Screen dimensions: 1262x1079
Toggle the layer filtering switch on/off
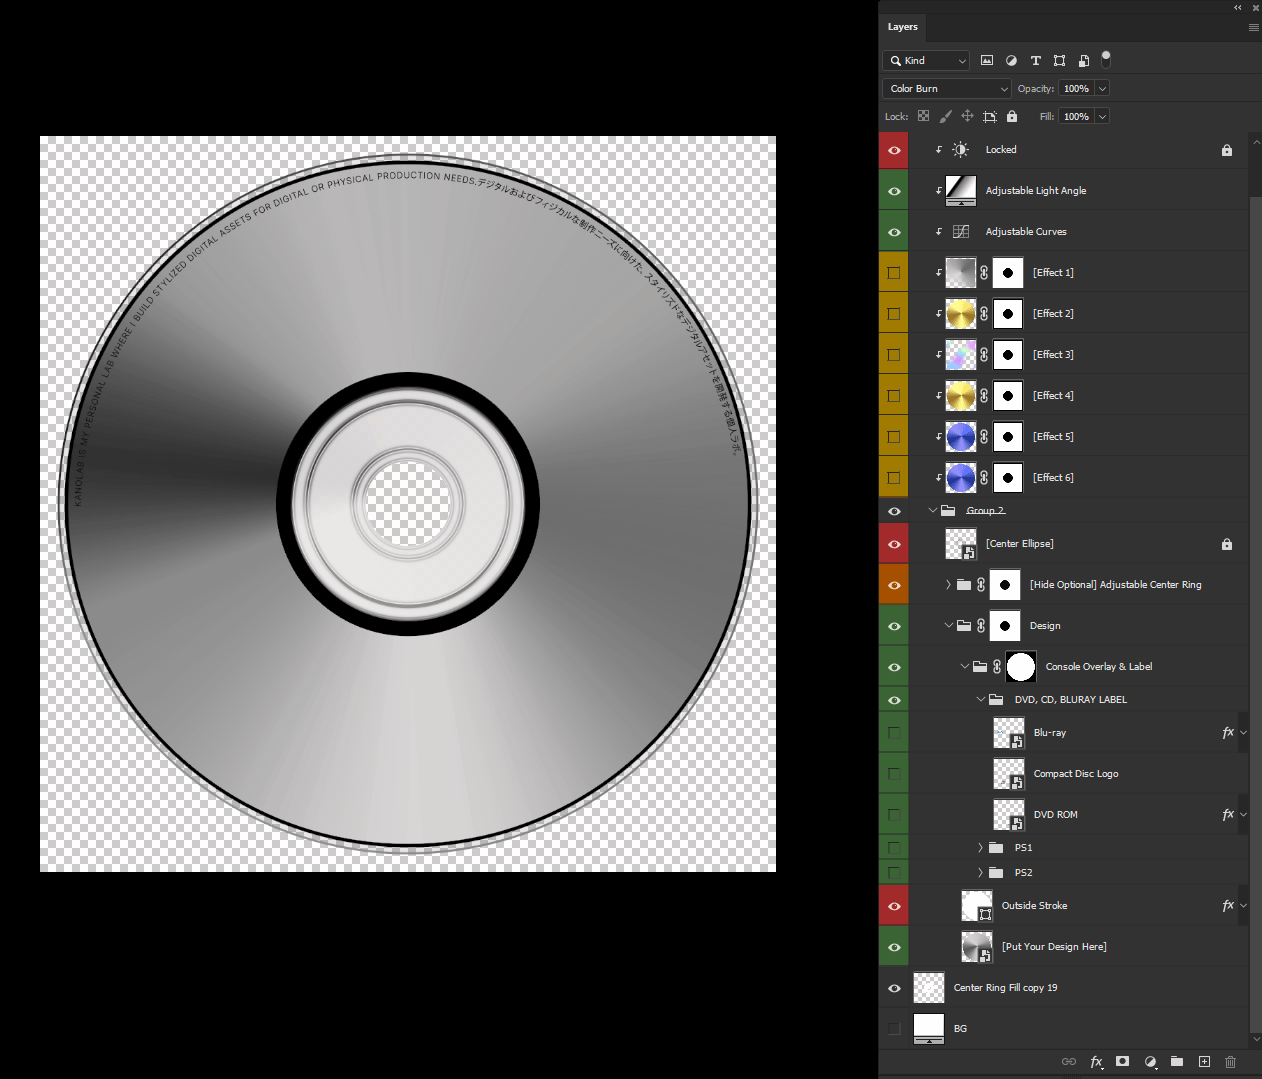tap(1105, 59)
